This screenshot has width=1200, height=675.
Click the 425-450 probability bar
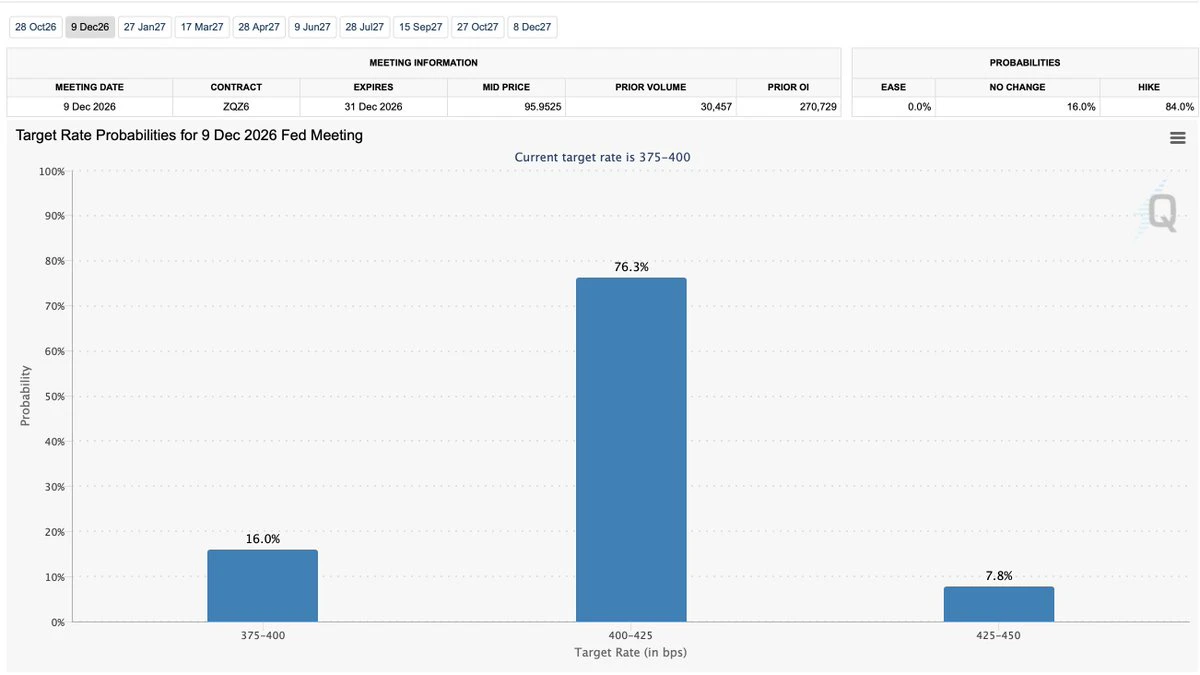pyautogui.click(x=999, y=604)
